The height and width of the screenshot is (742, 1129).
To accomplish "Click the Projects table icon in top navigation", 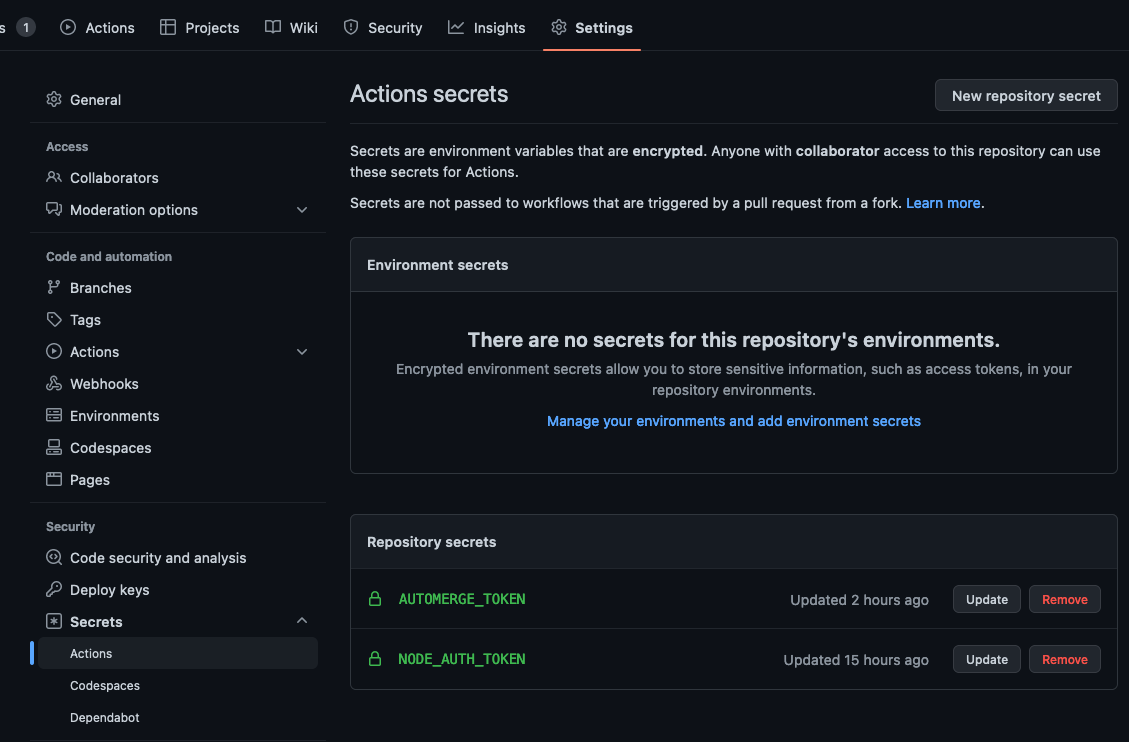I will coord(168,27).
